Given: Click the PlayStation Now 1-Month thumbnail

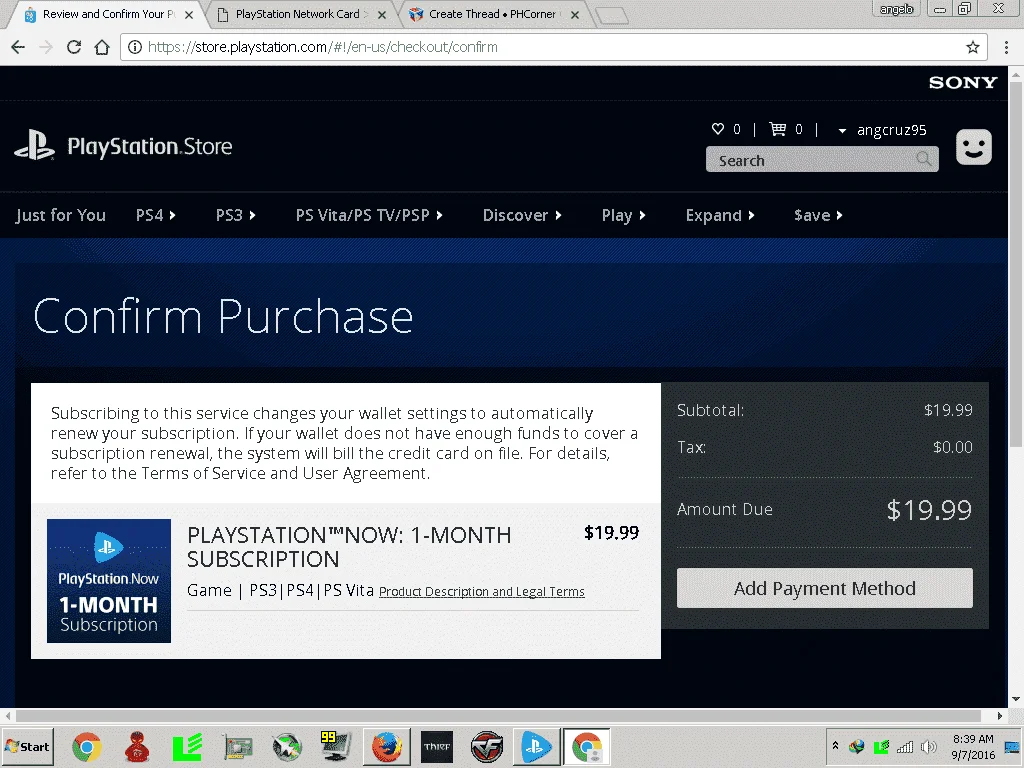Looking at the screenshot, I should [109, 581].
